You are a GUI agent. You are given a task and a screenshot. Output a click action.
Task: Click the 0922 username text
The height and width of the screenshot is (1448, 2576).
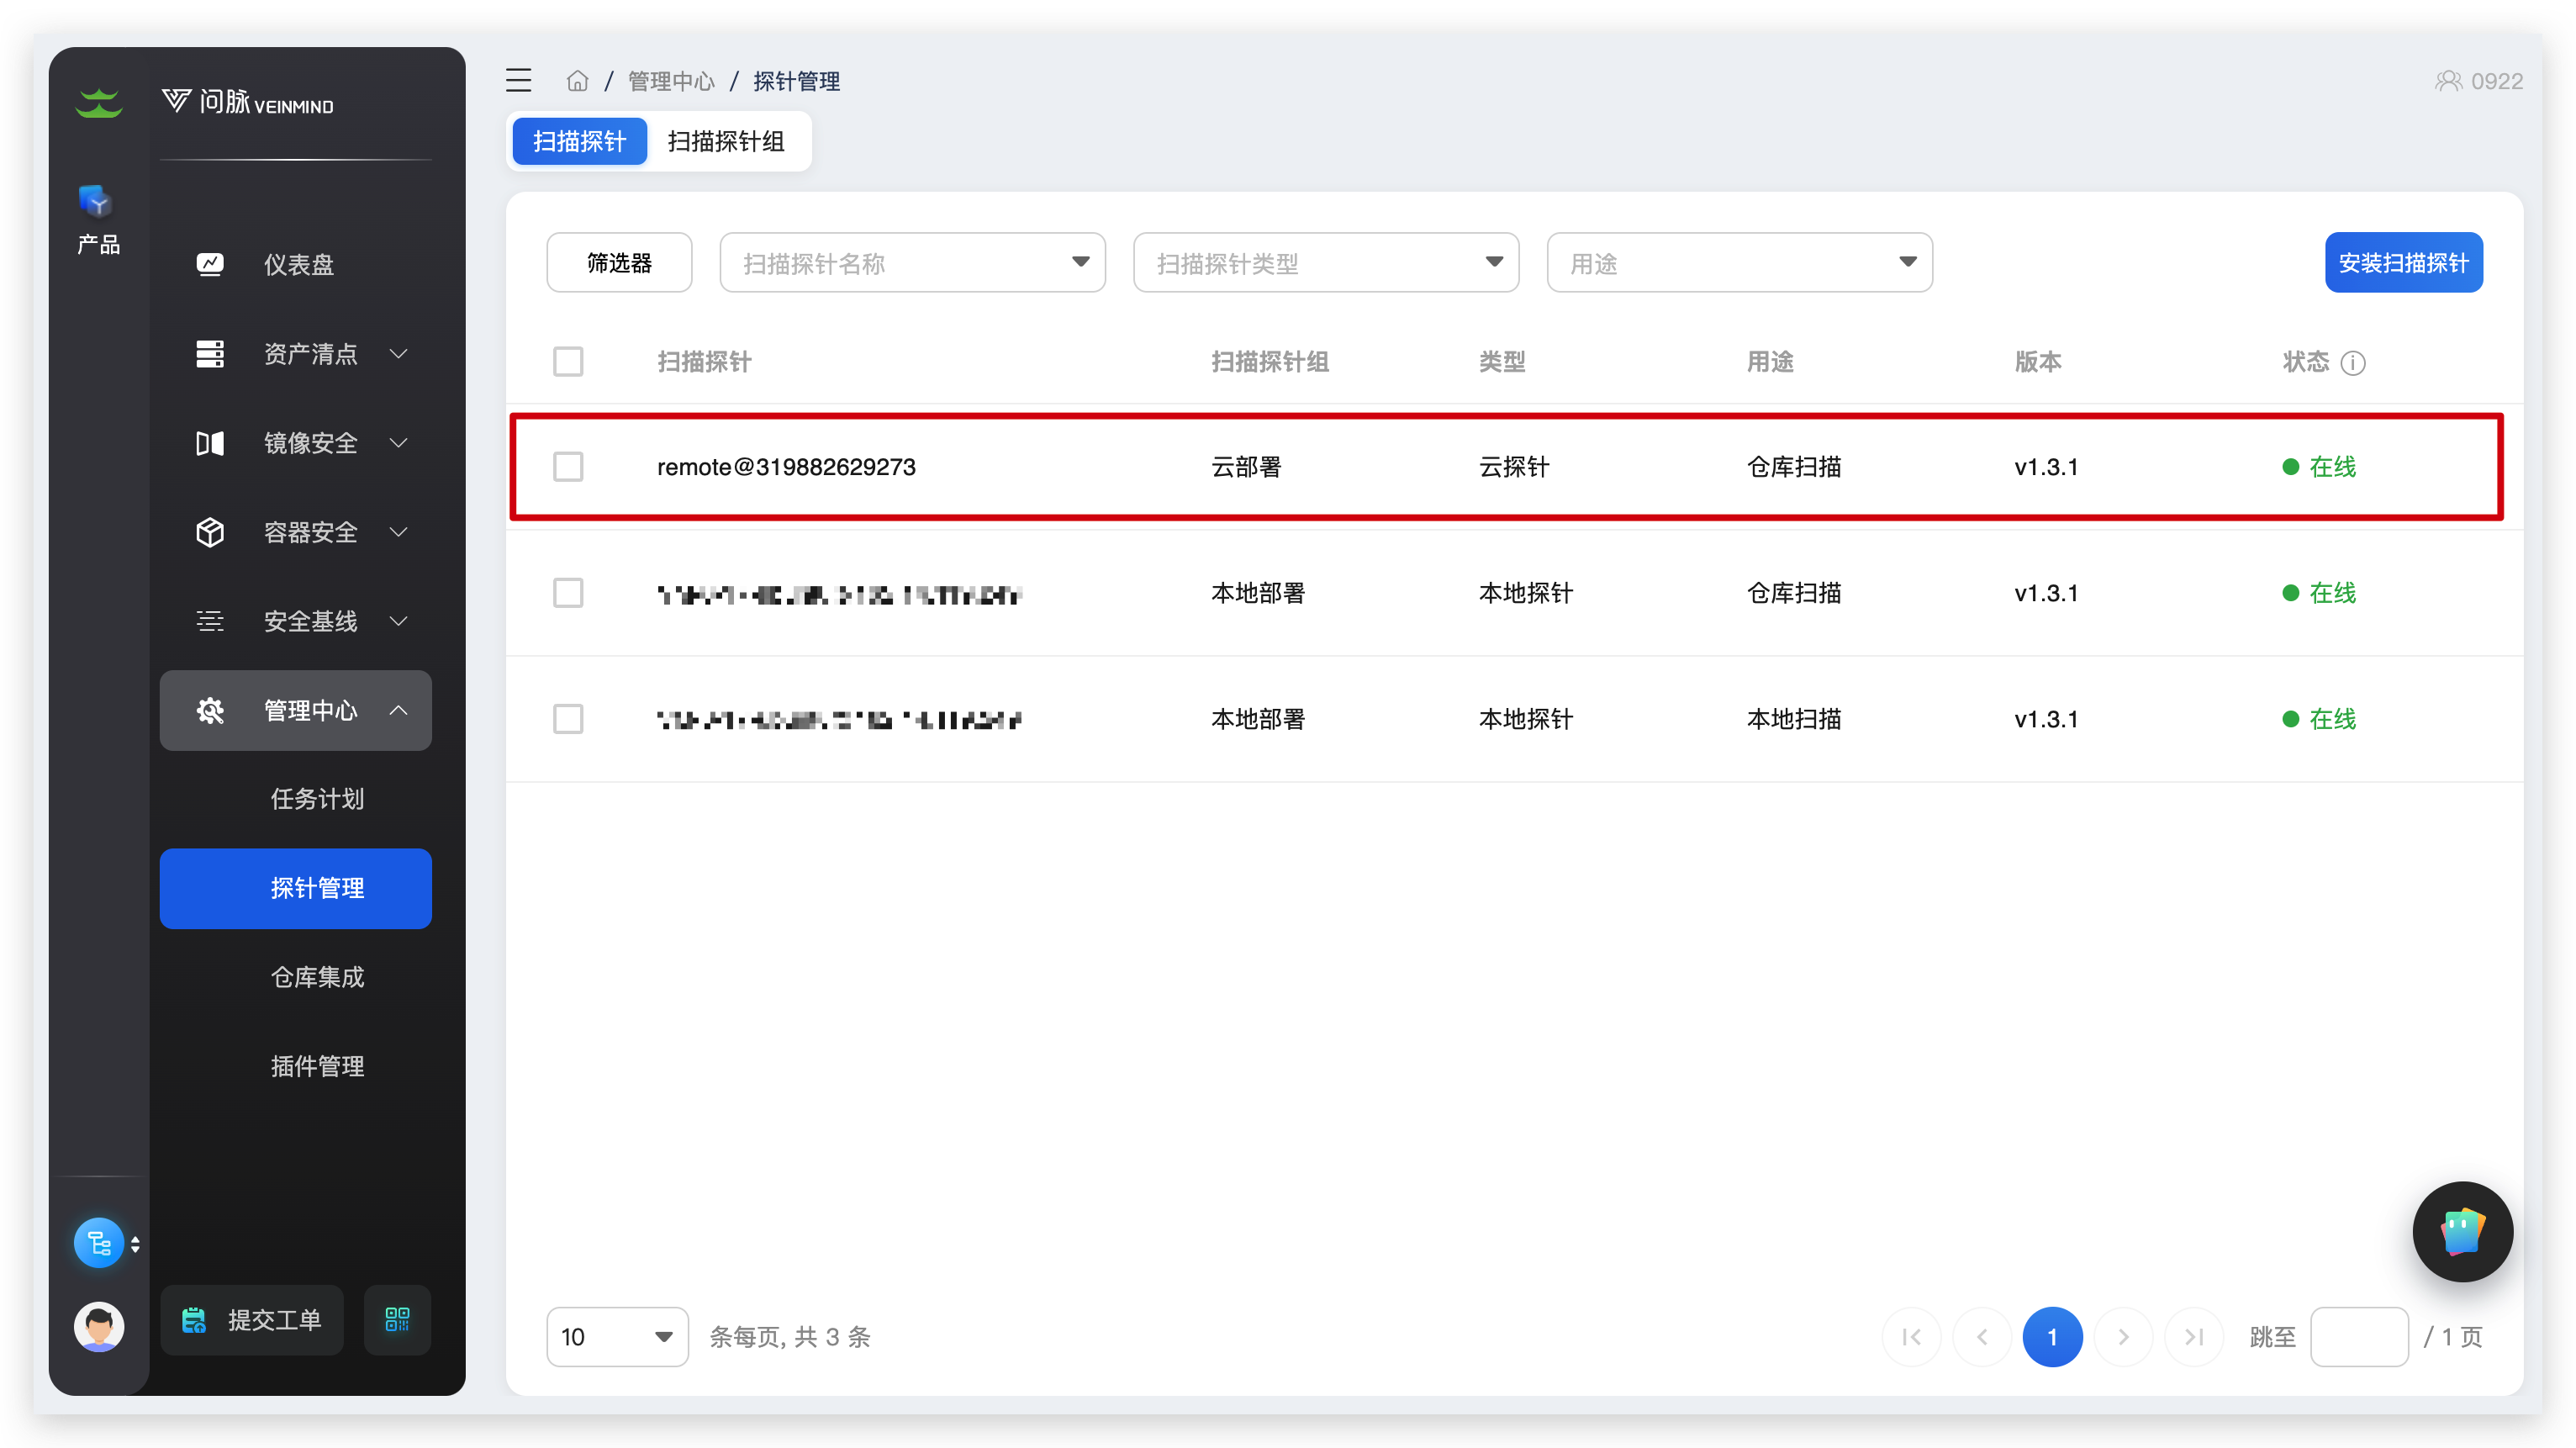point(2497,81)
